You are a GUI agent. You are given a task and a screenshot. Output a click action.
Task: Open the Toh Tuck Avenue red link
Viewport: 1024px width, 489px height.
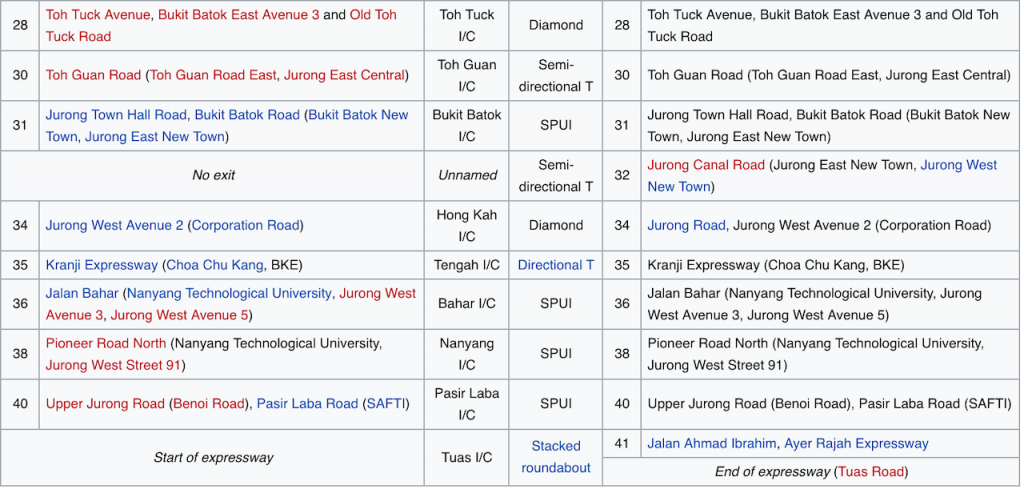point(98,15)
